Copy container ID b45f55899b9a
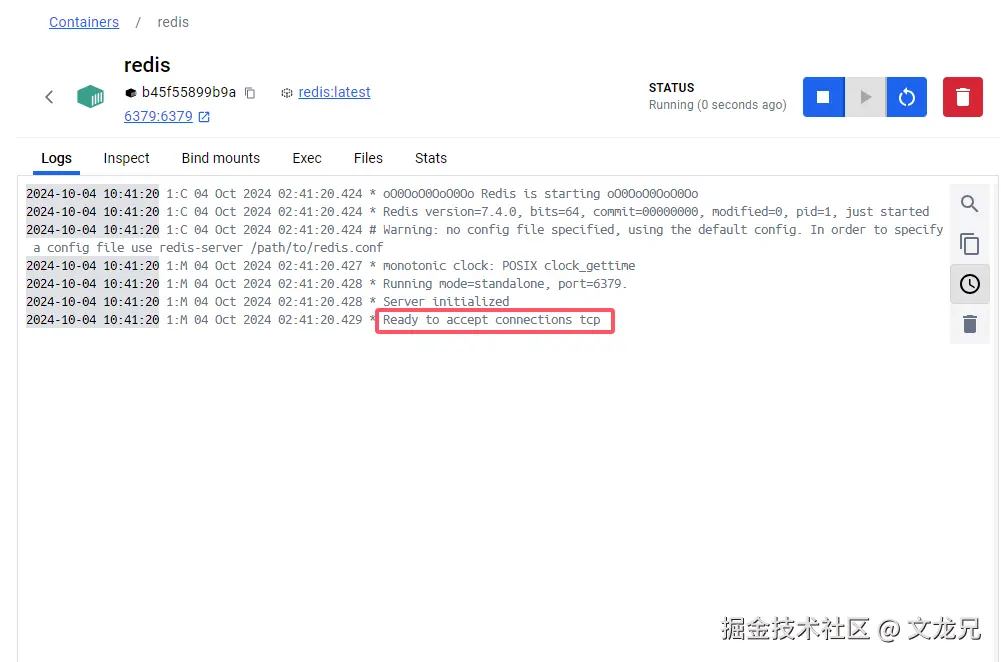The width and height of the screenshot is (1001, 662). (250, 93)
